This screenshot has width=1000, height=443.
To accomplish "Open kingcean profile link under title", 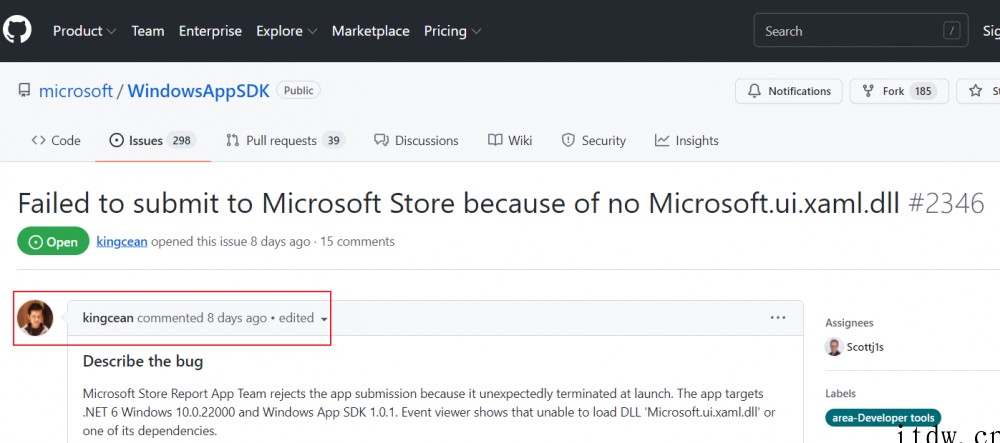I will 122,242.
